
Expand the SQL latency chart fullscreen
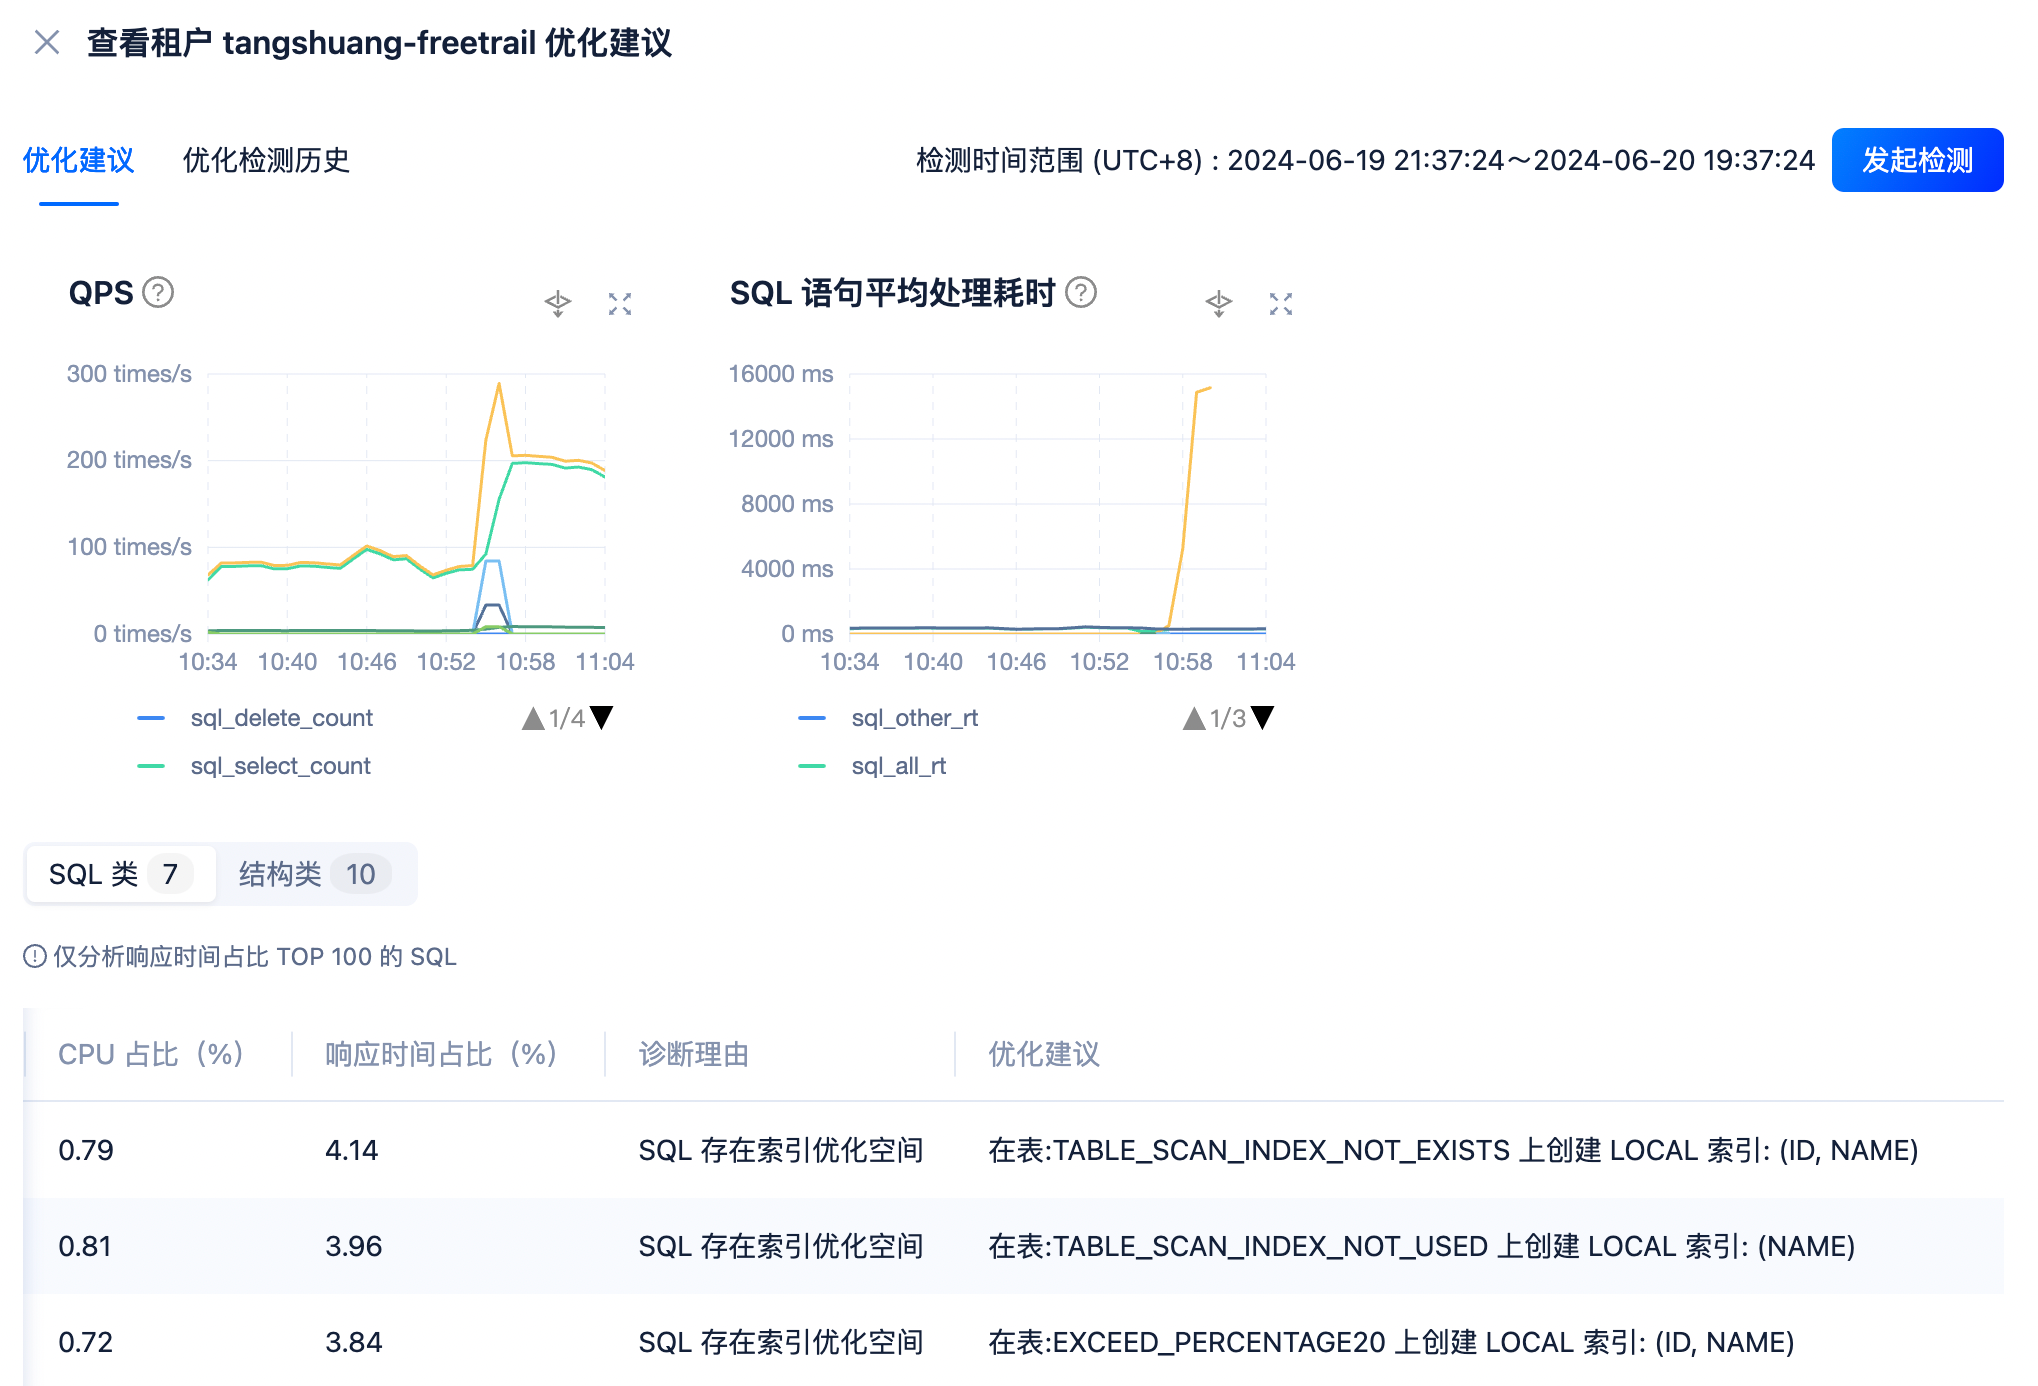coord(1281,304)
